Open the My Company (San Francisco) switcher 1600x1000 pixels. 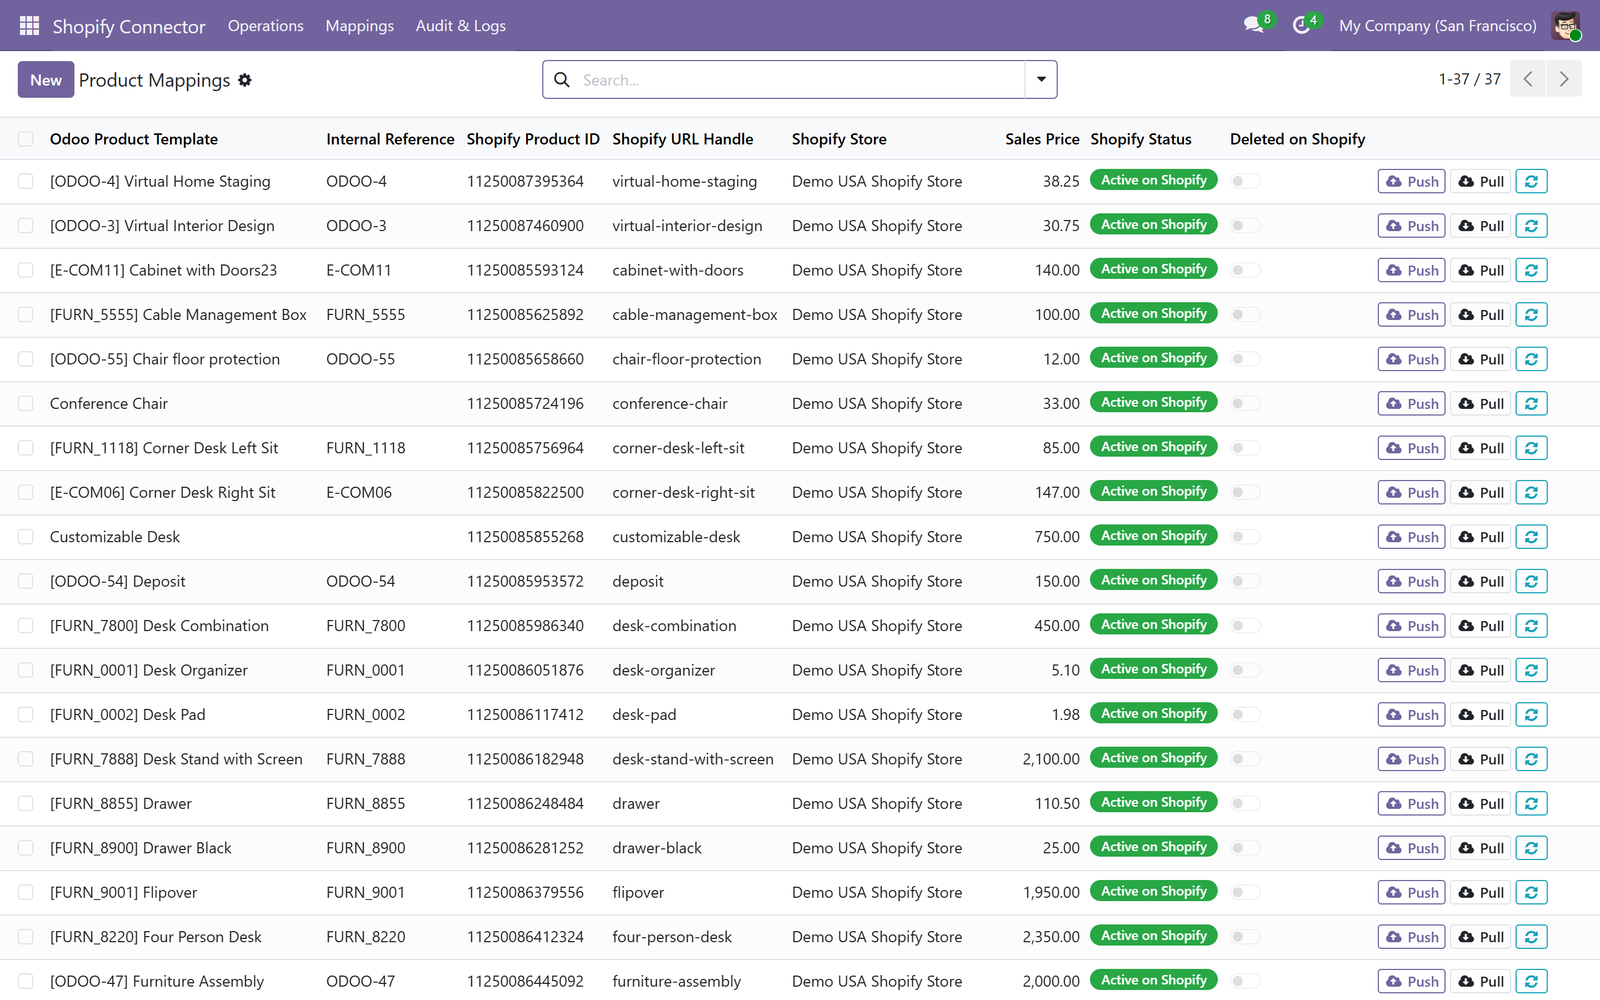click(1437, 26)
